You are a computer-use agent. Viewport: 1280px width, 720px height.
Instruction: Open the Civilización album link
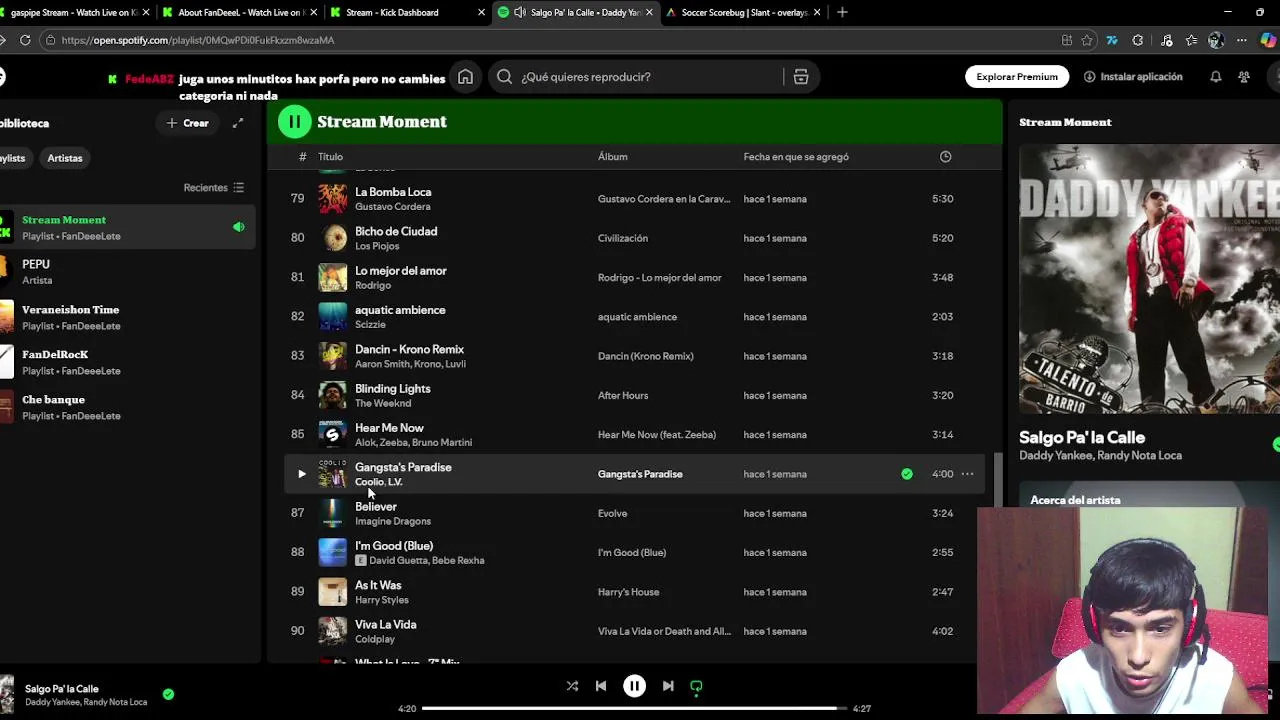[x=623, y=238]
